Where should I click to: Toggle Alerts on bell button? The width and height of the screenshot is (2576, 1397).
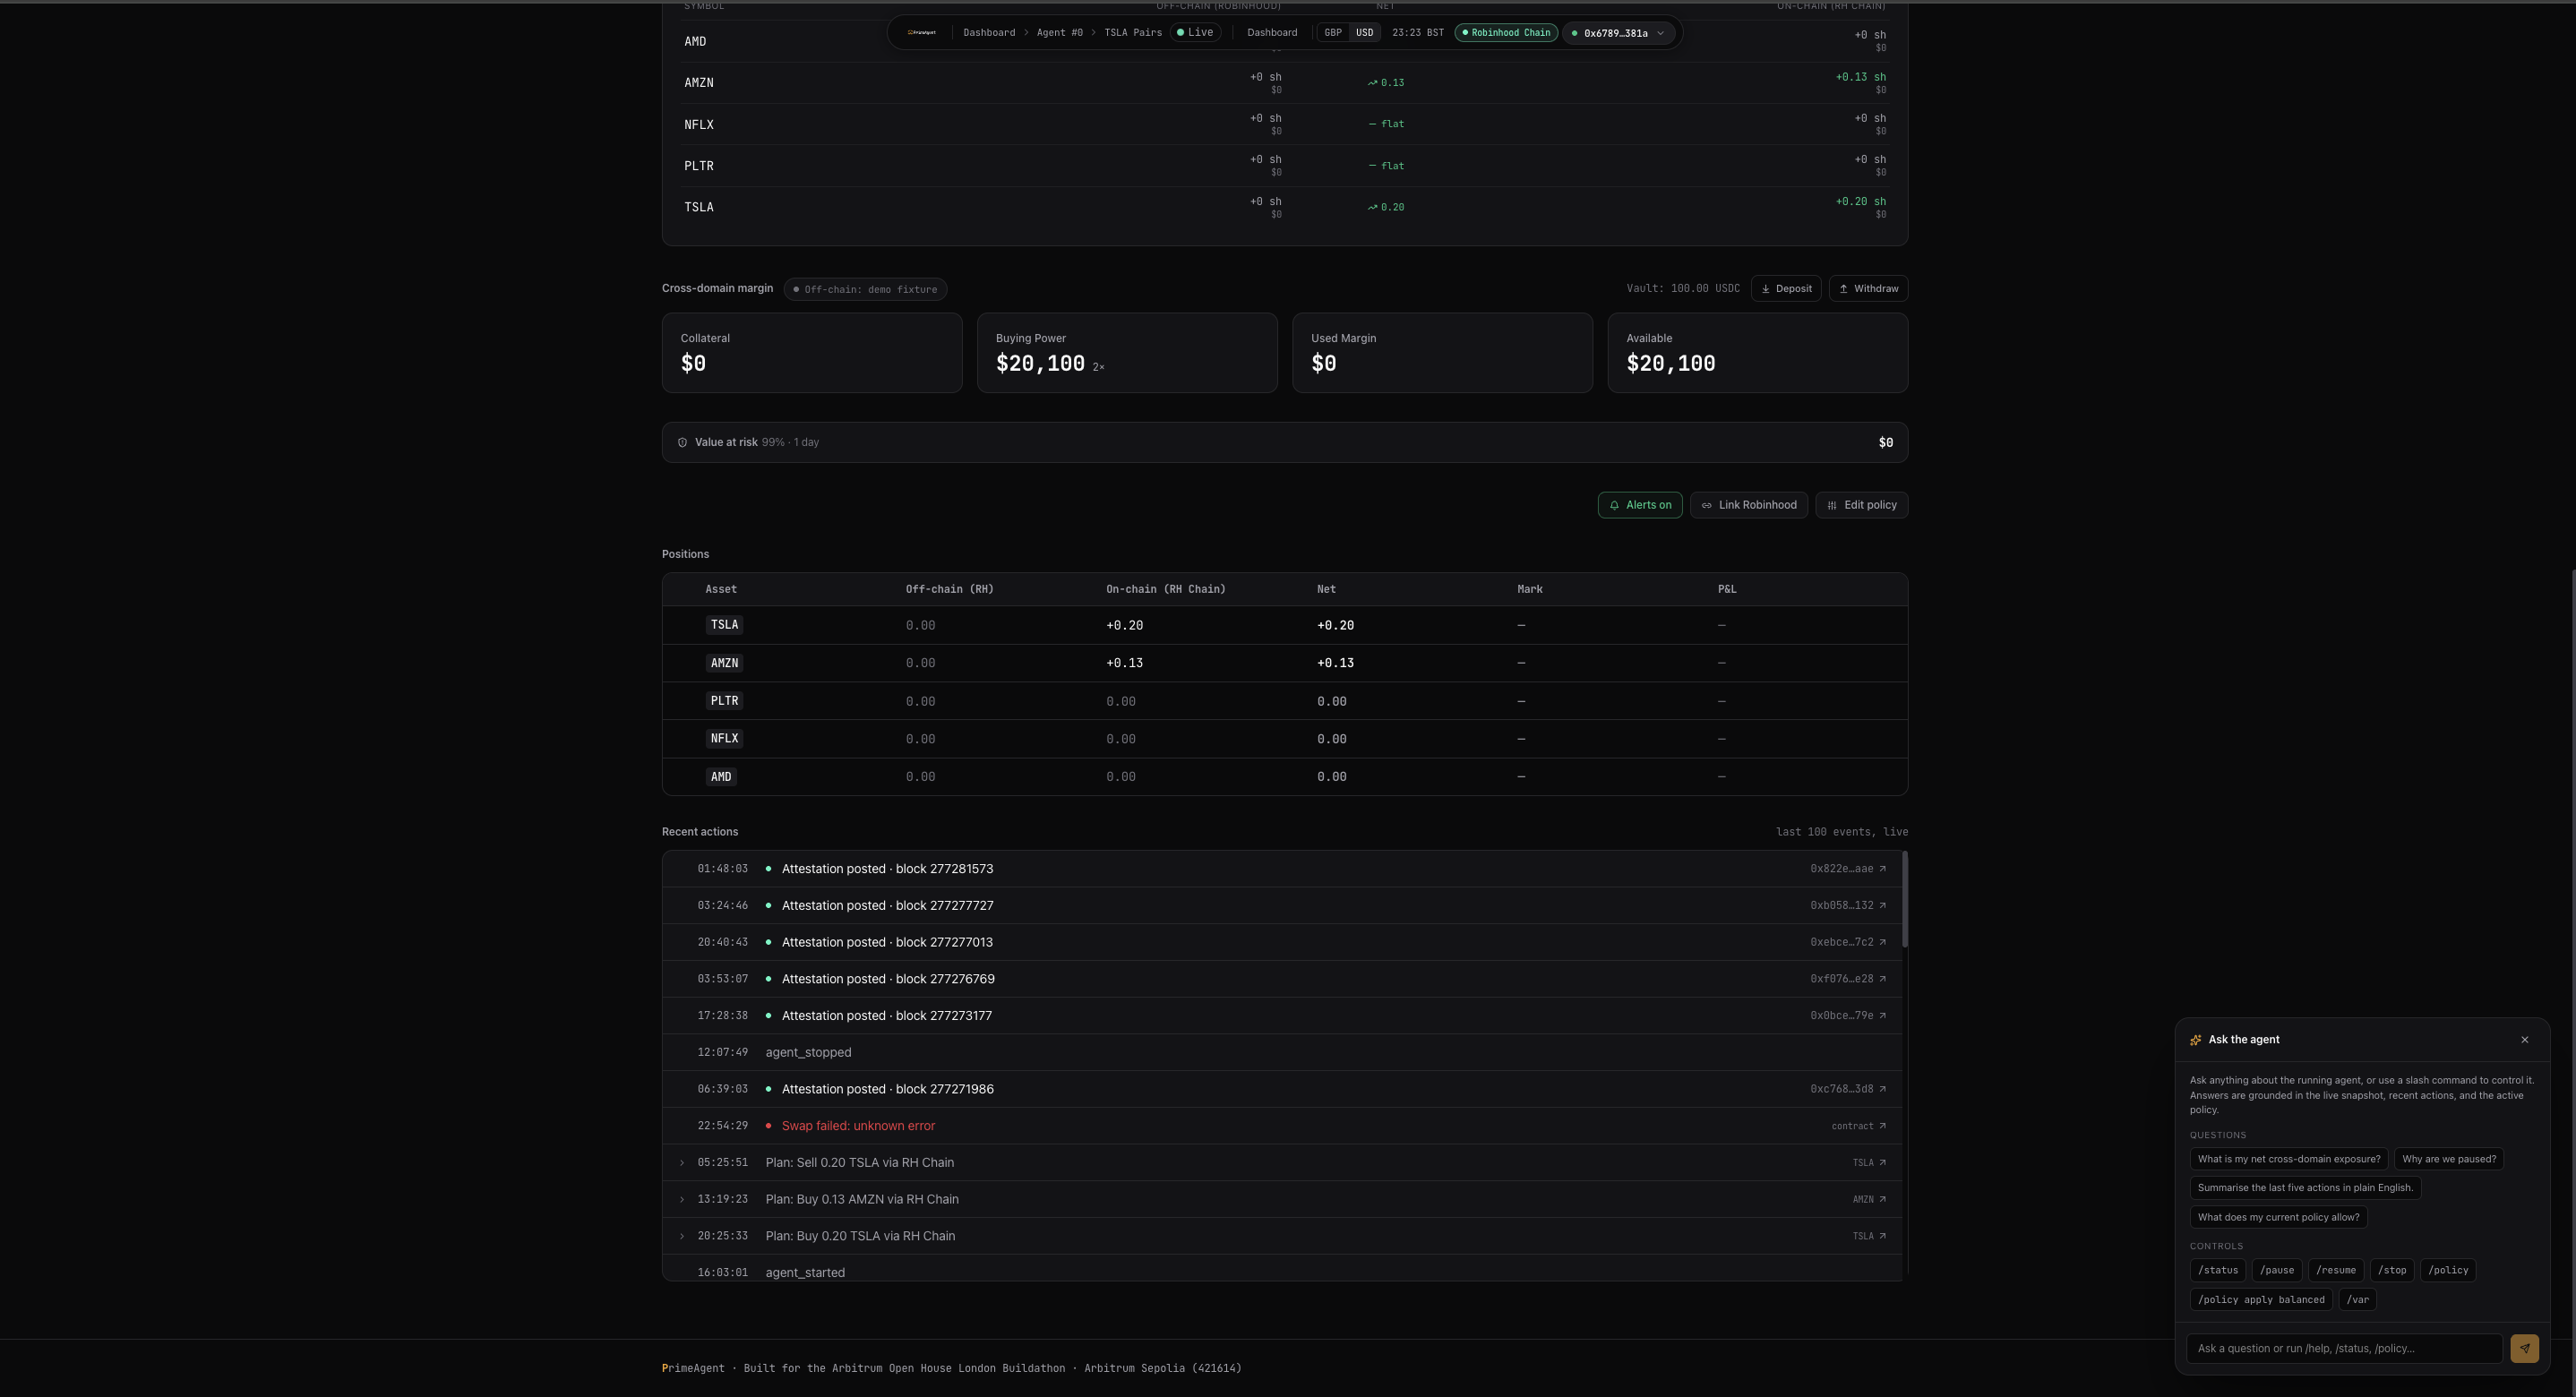pyautogui.click(x=1640, y=505)
